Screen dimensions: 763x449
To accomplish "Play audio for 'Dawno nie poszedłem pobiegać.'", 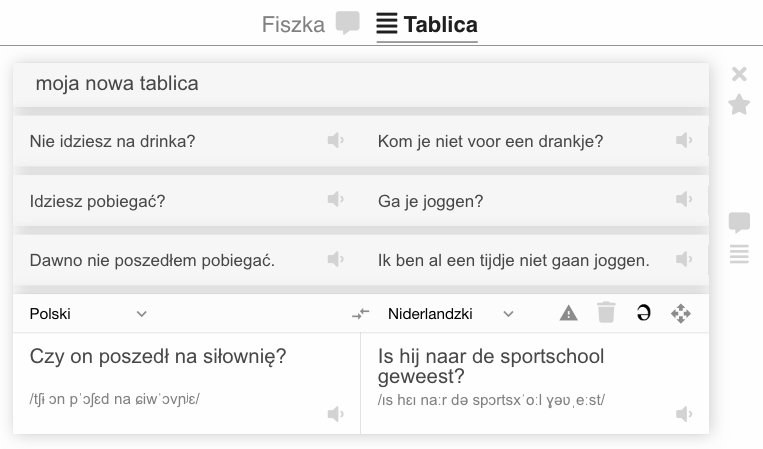I will click(336, 259).
